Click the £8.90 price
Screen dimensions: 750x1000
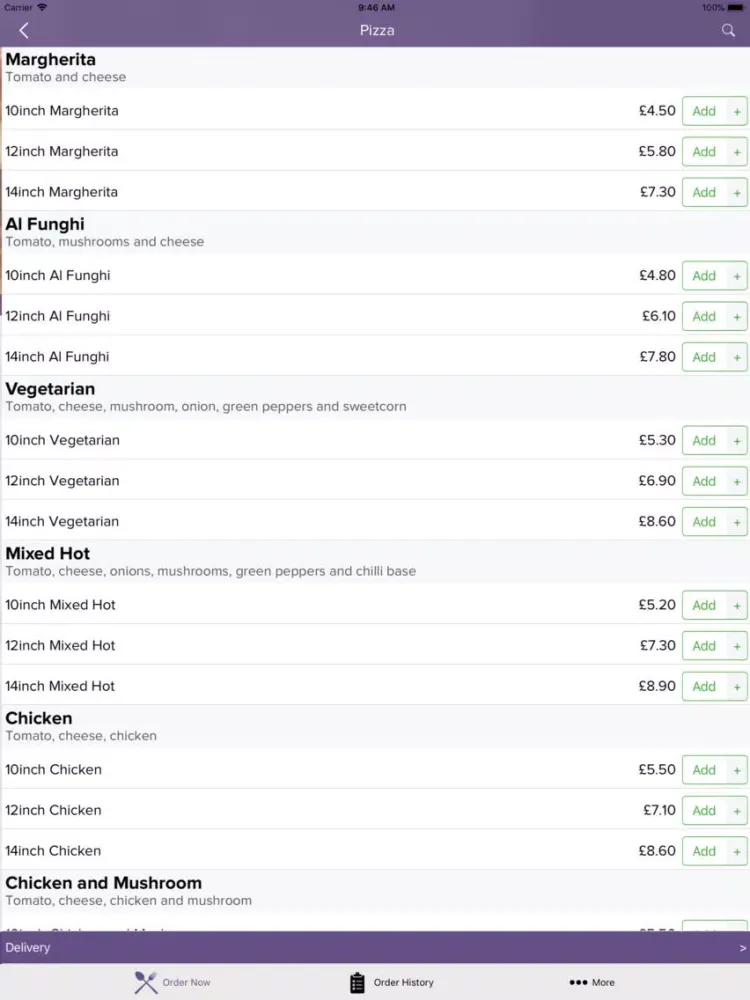[x=657, y=686]
